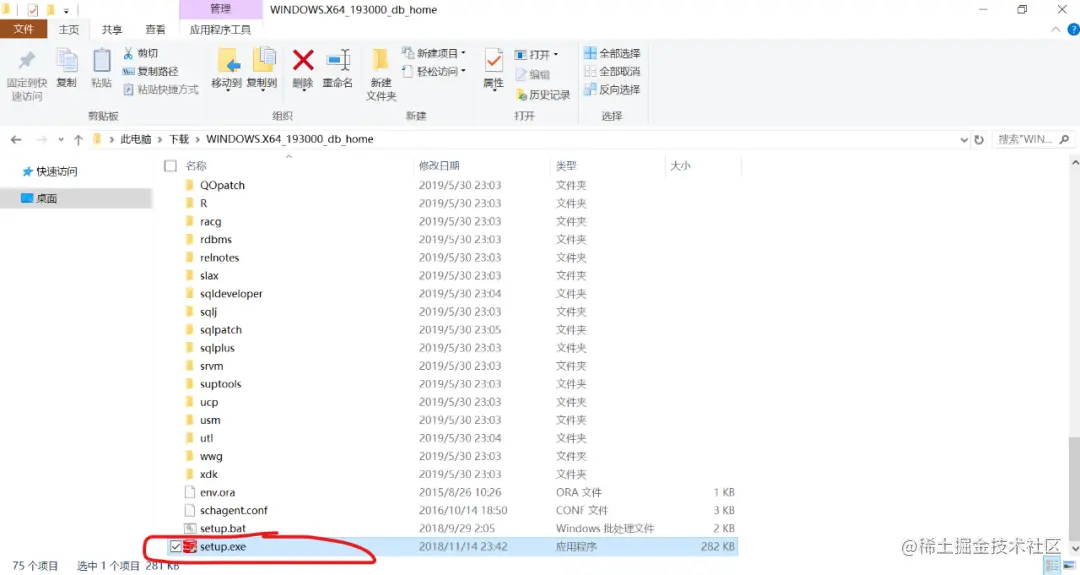Click the Manage (管理) contextual tab
The image size is (1080, 575).
(x=220, y=9)
